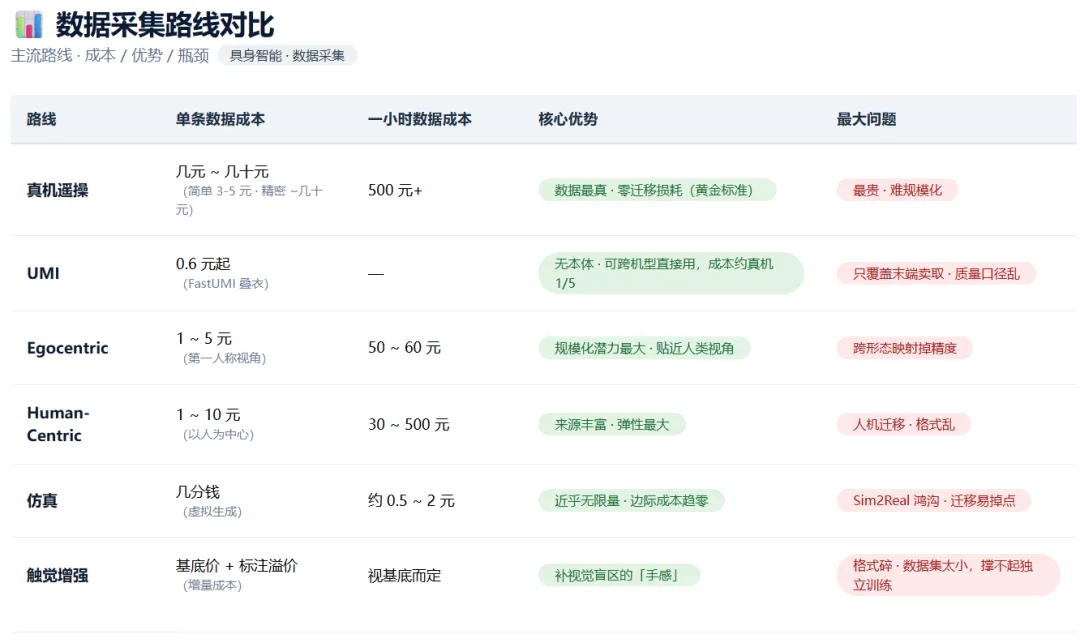The width and height of the screenshot is (1080, 643).
Task: Select the 真机遥操 row label
Action: point(57,191)
